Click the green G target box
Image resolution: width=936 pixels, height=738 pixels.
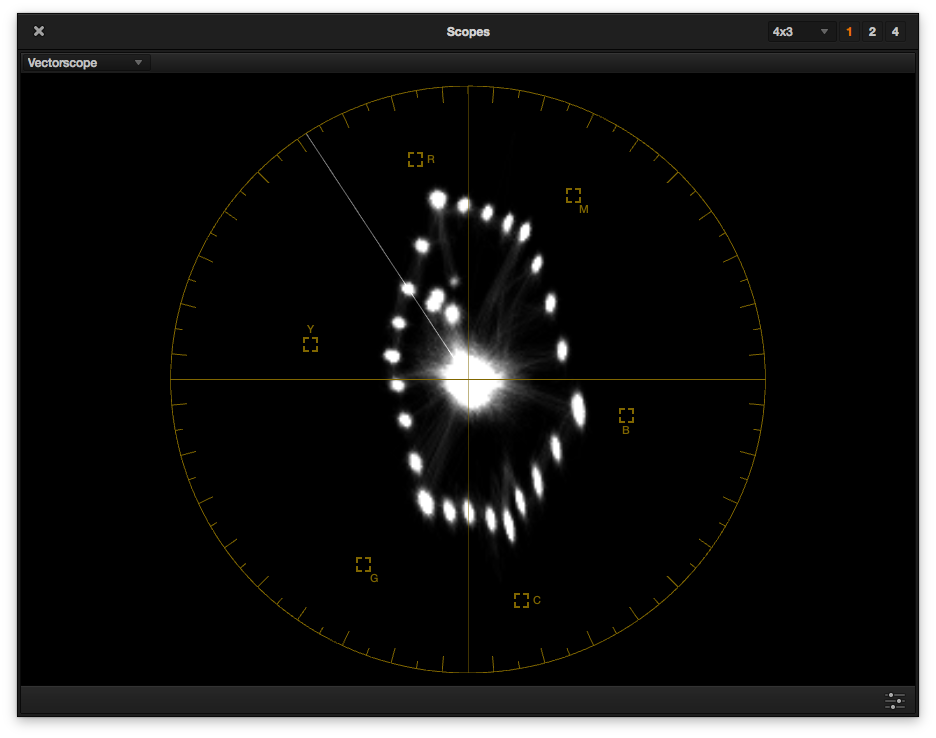pyautogui.click(x=363, y=564)
